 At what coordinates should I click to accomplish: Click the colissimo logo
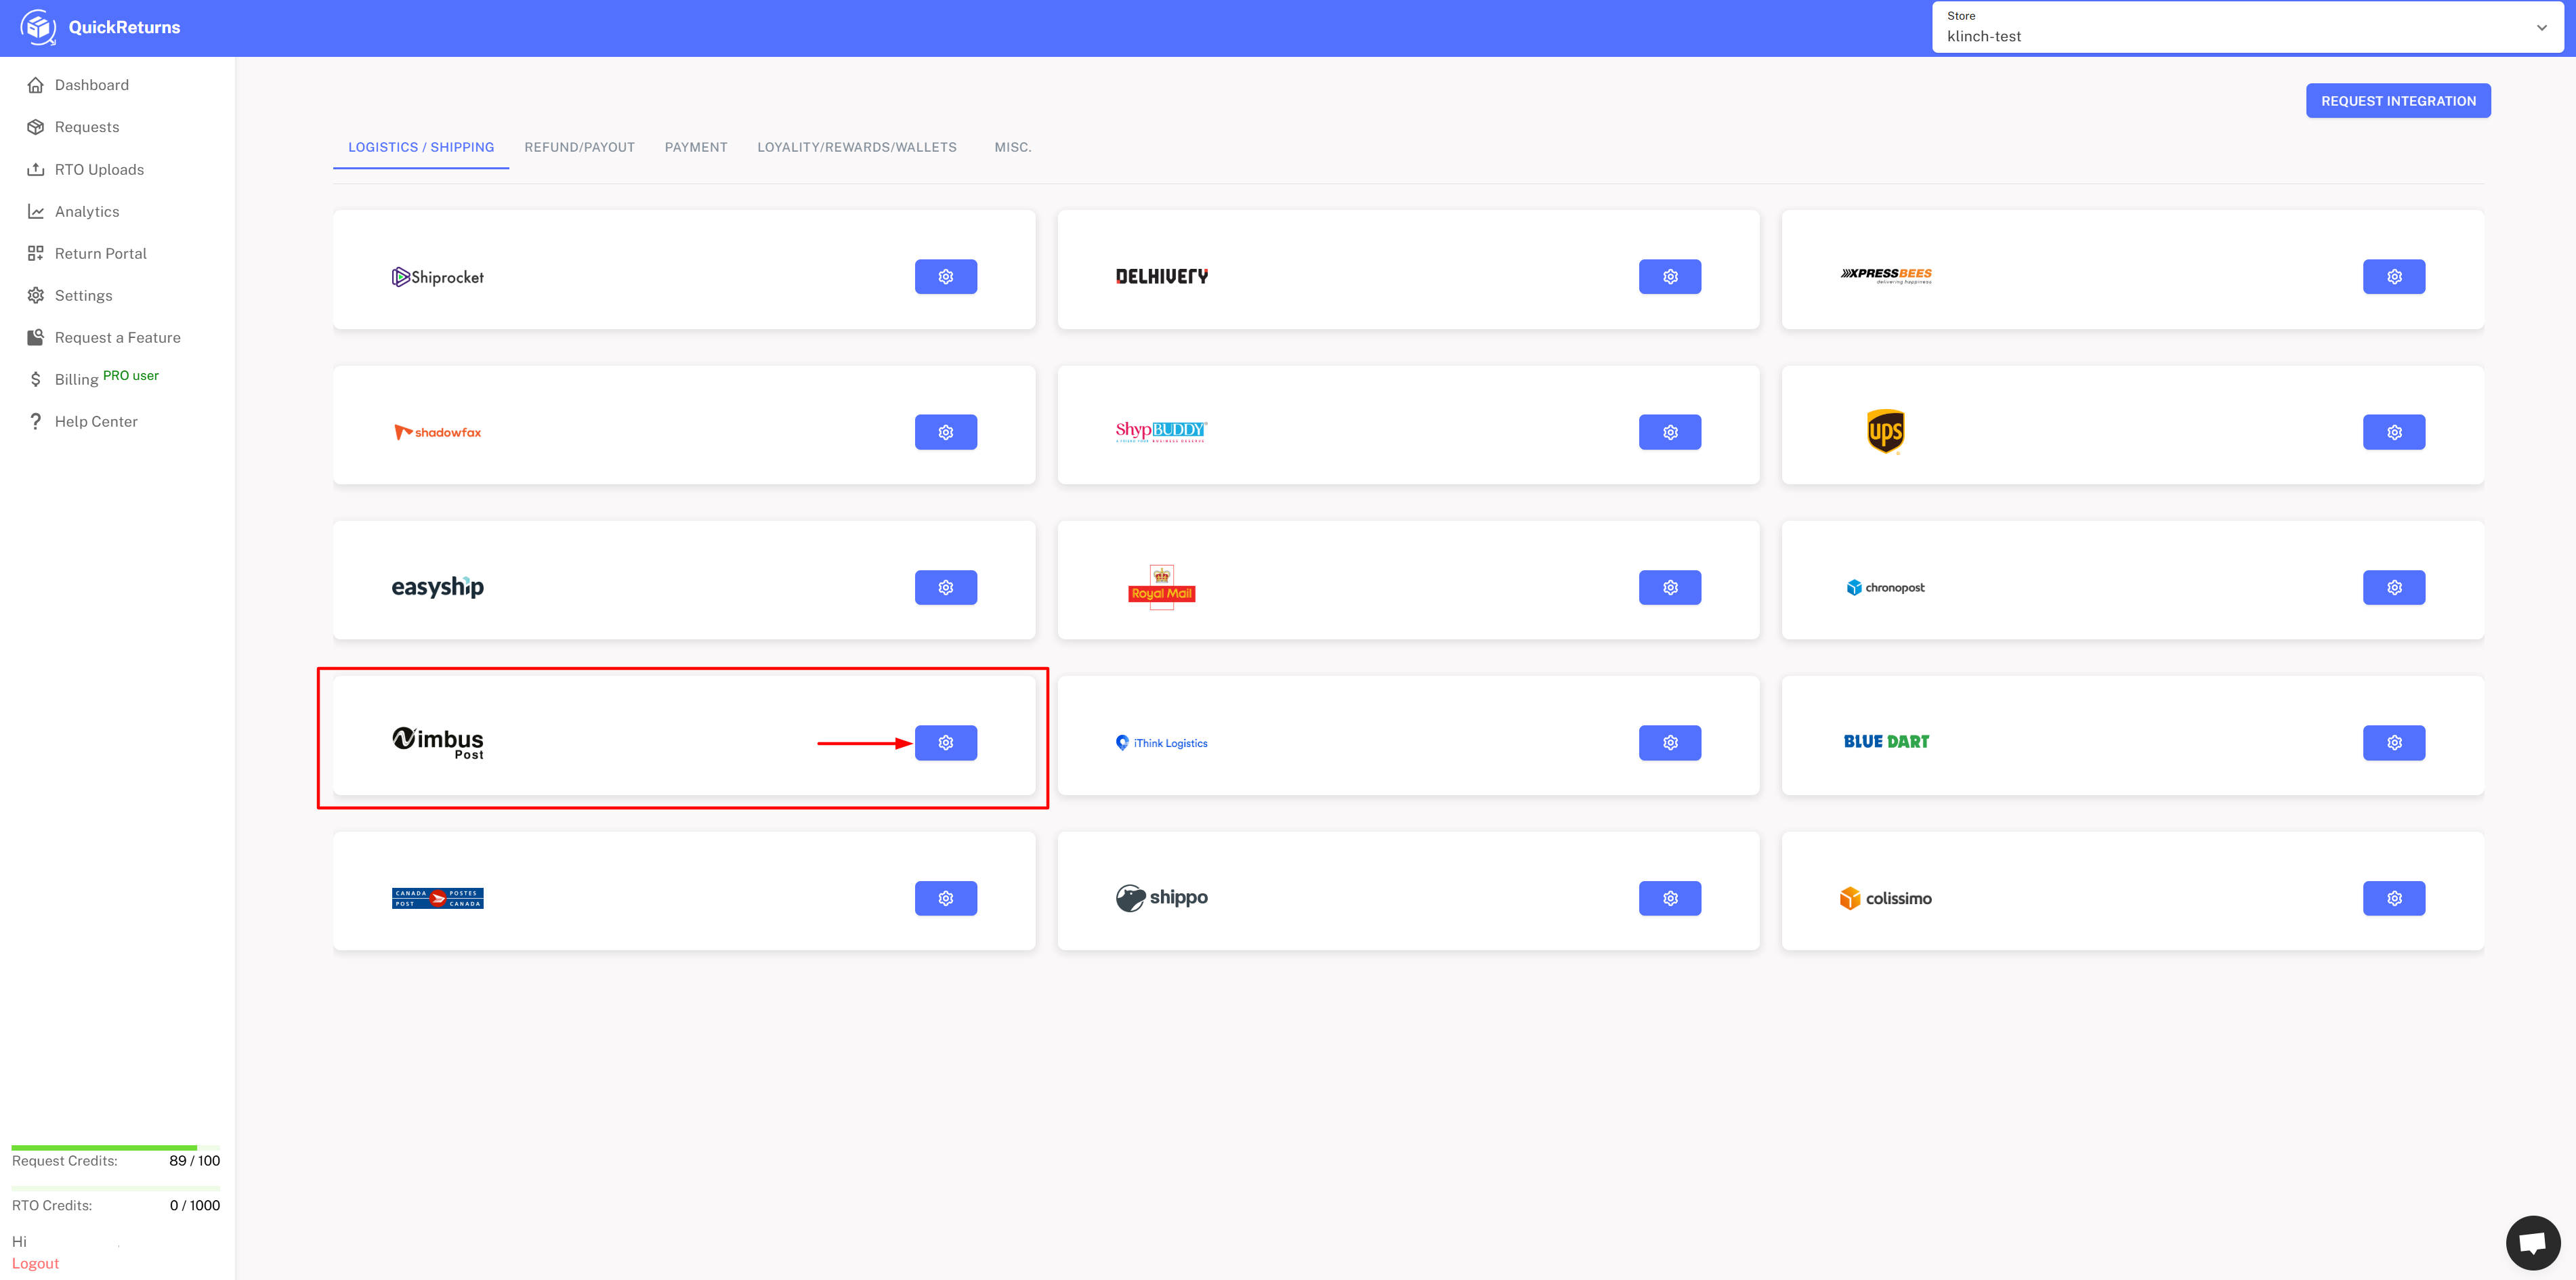pyautogui.click(x=1885, y=898)
